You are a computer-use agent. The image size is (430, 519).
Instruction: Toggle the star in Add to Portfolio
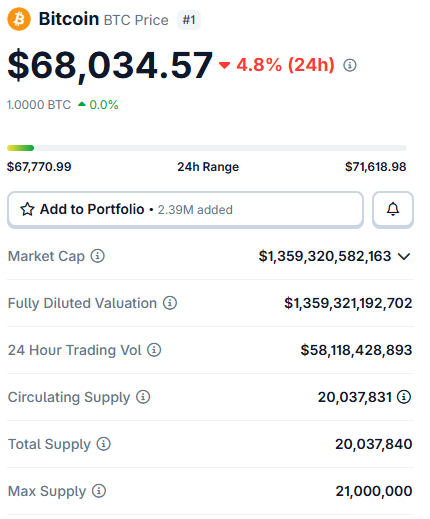[27, 209]
